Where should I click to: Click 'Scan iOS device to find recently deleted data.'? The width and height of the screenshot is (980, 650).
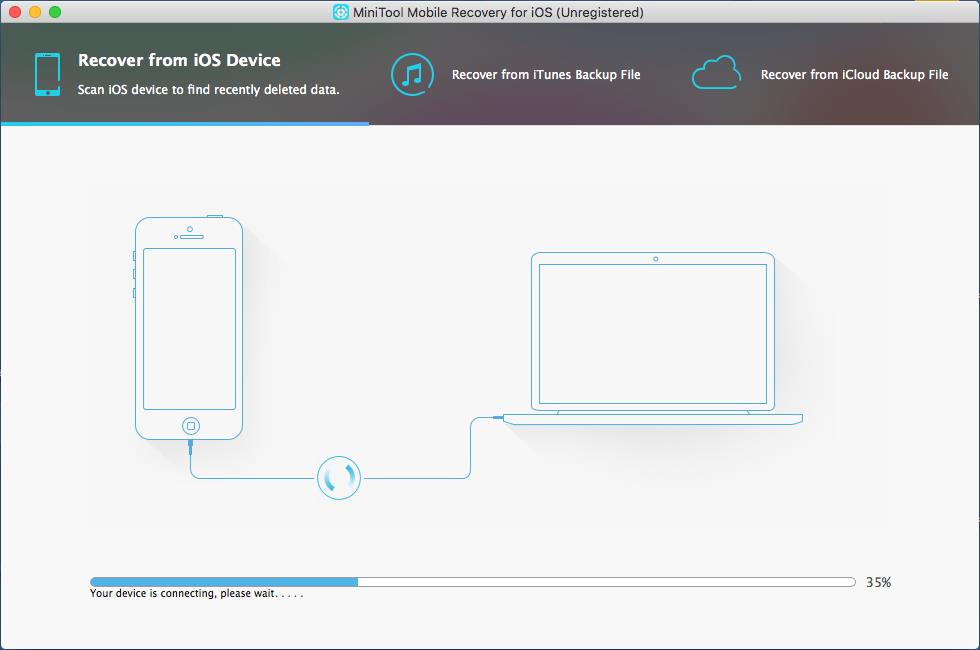click(209, 90)
